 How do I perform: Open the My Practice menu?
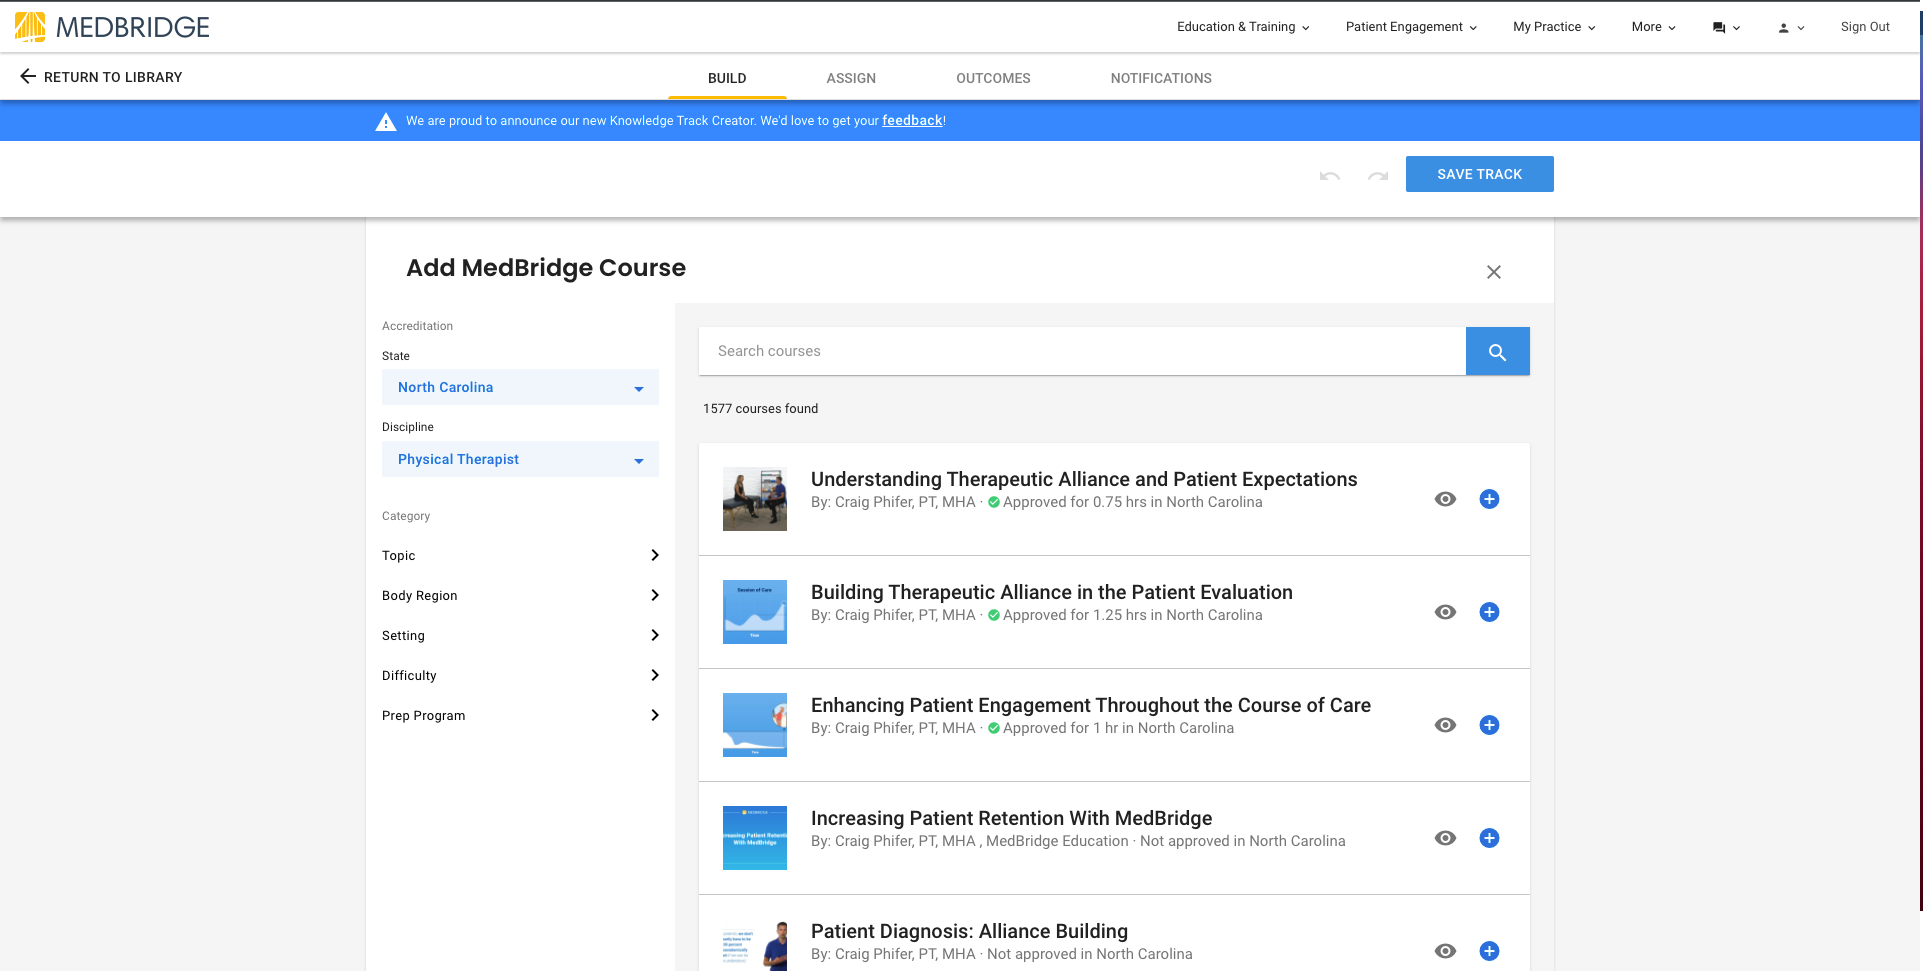click(x=1554, y=27)
